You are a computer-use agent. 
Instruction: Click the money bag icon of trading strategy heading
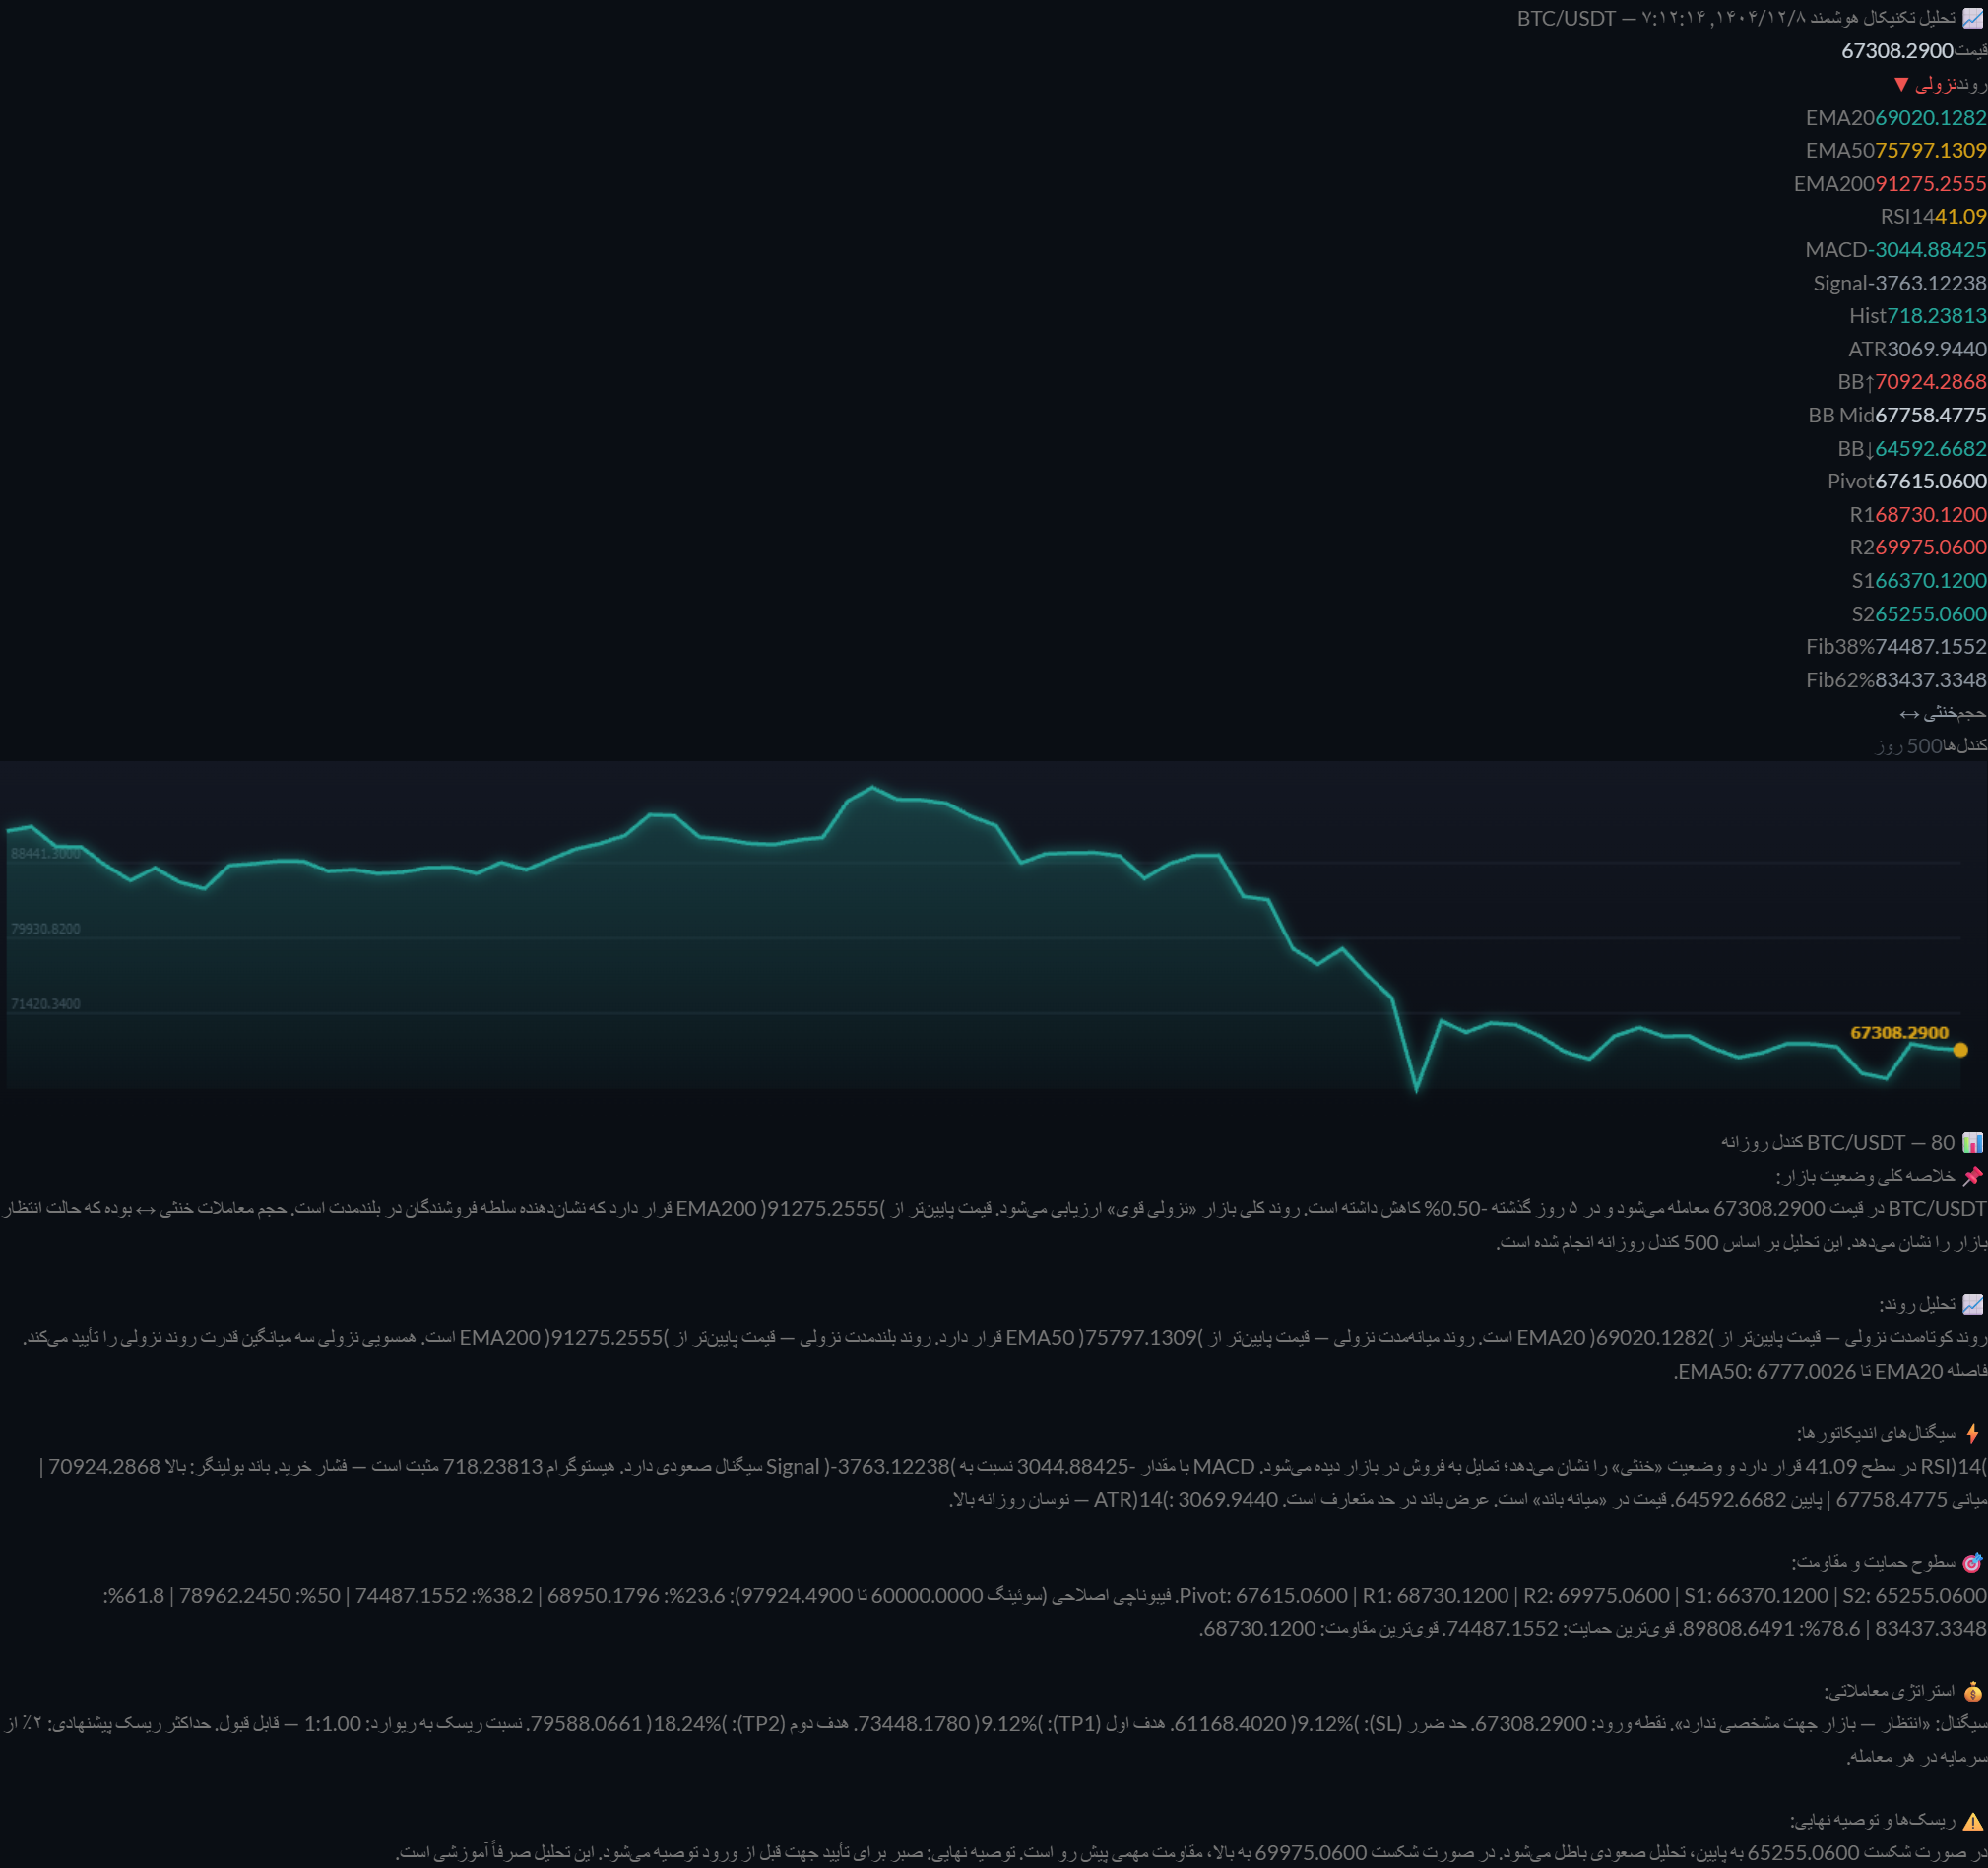click(1972, 1691)
